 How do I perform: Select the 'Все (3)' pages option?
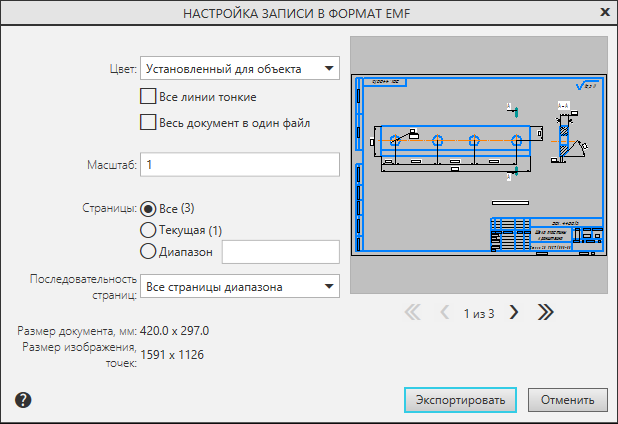[x=149, y=209]
